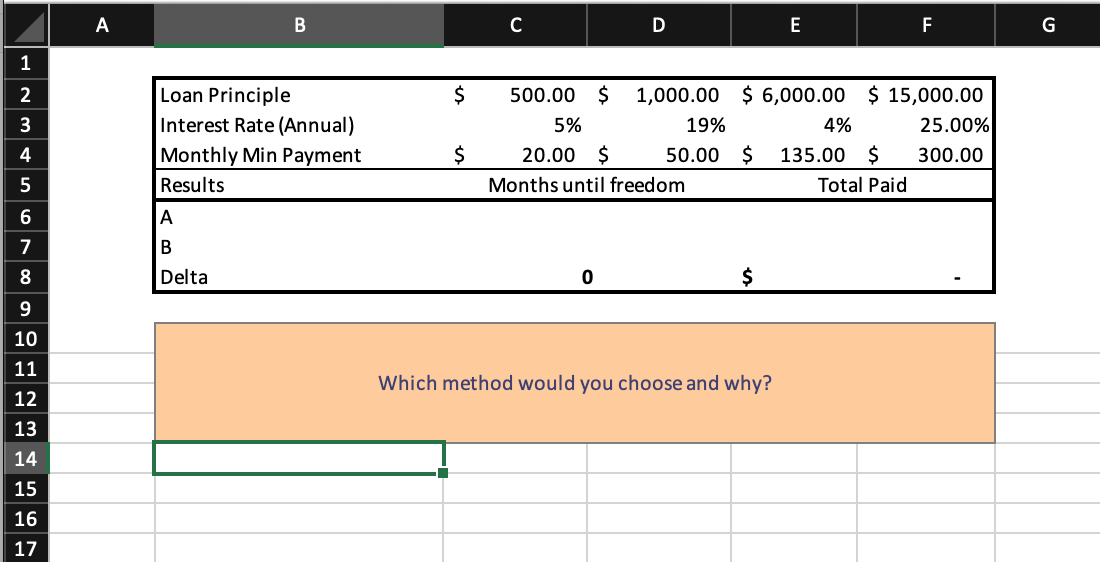Select column B header
This screenshot has width=1100, height=562.
point(299,25)
